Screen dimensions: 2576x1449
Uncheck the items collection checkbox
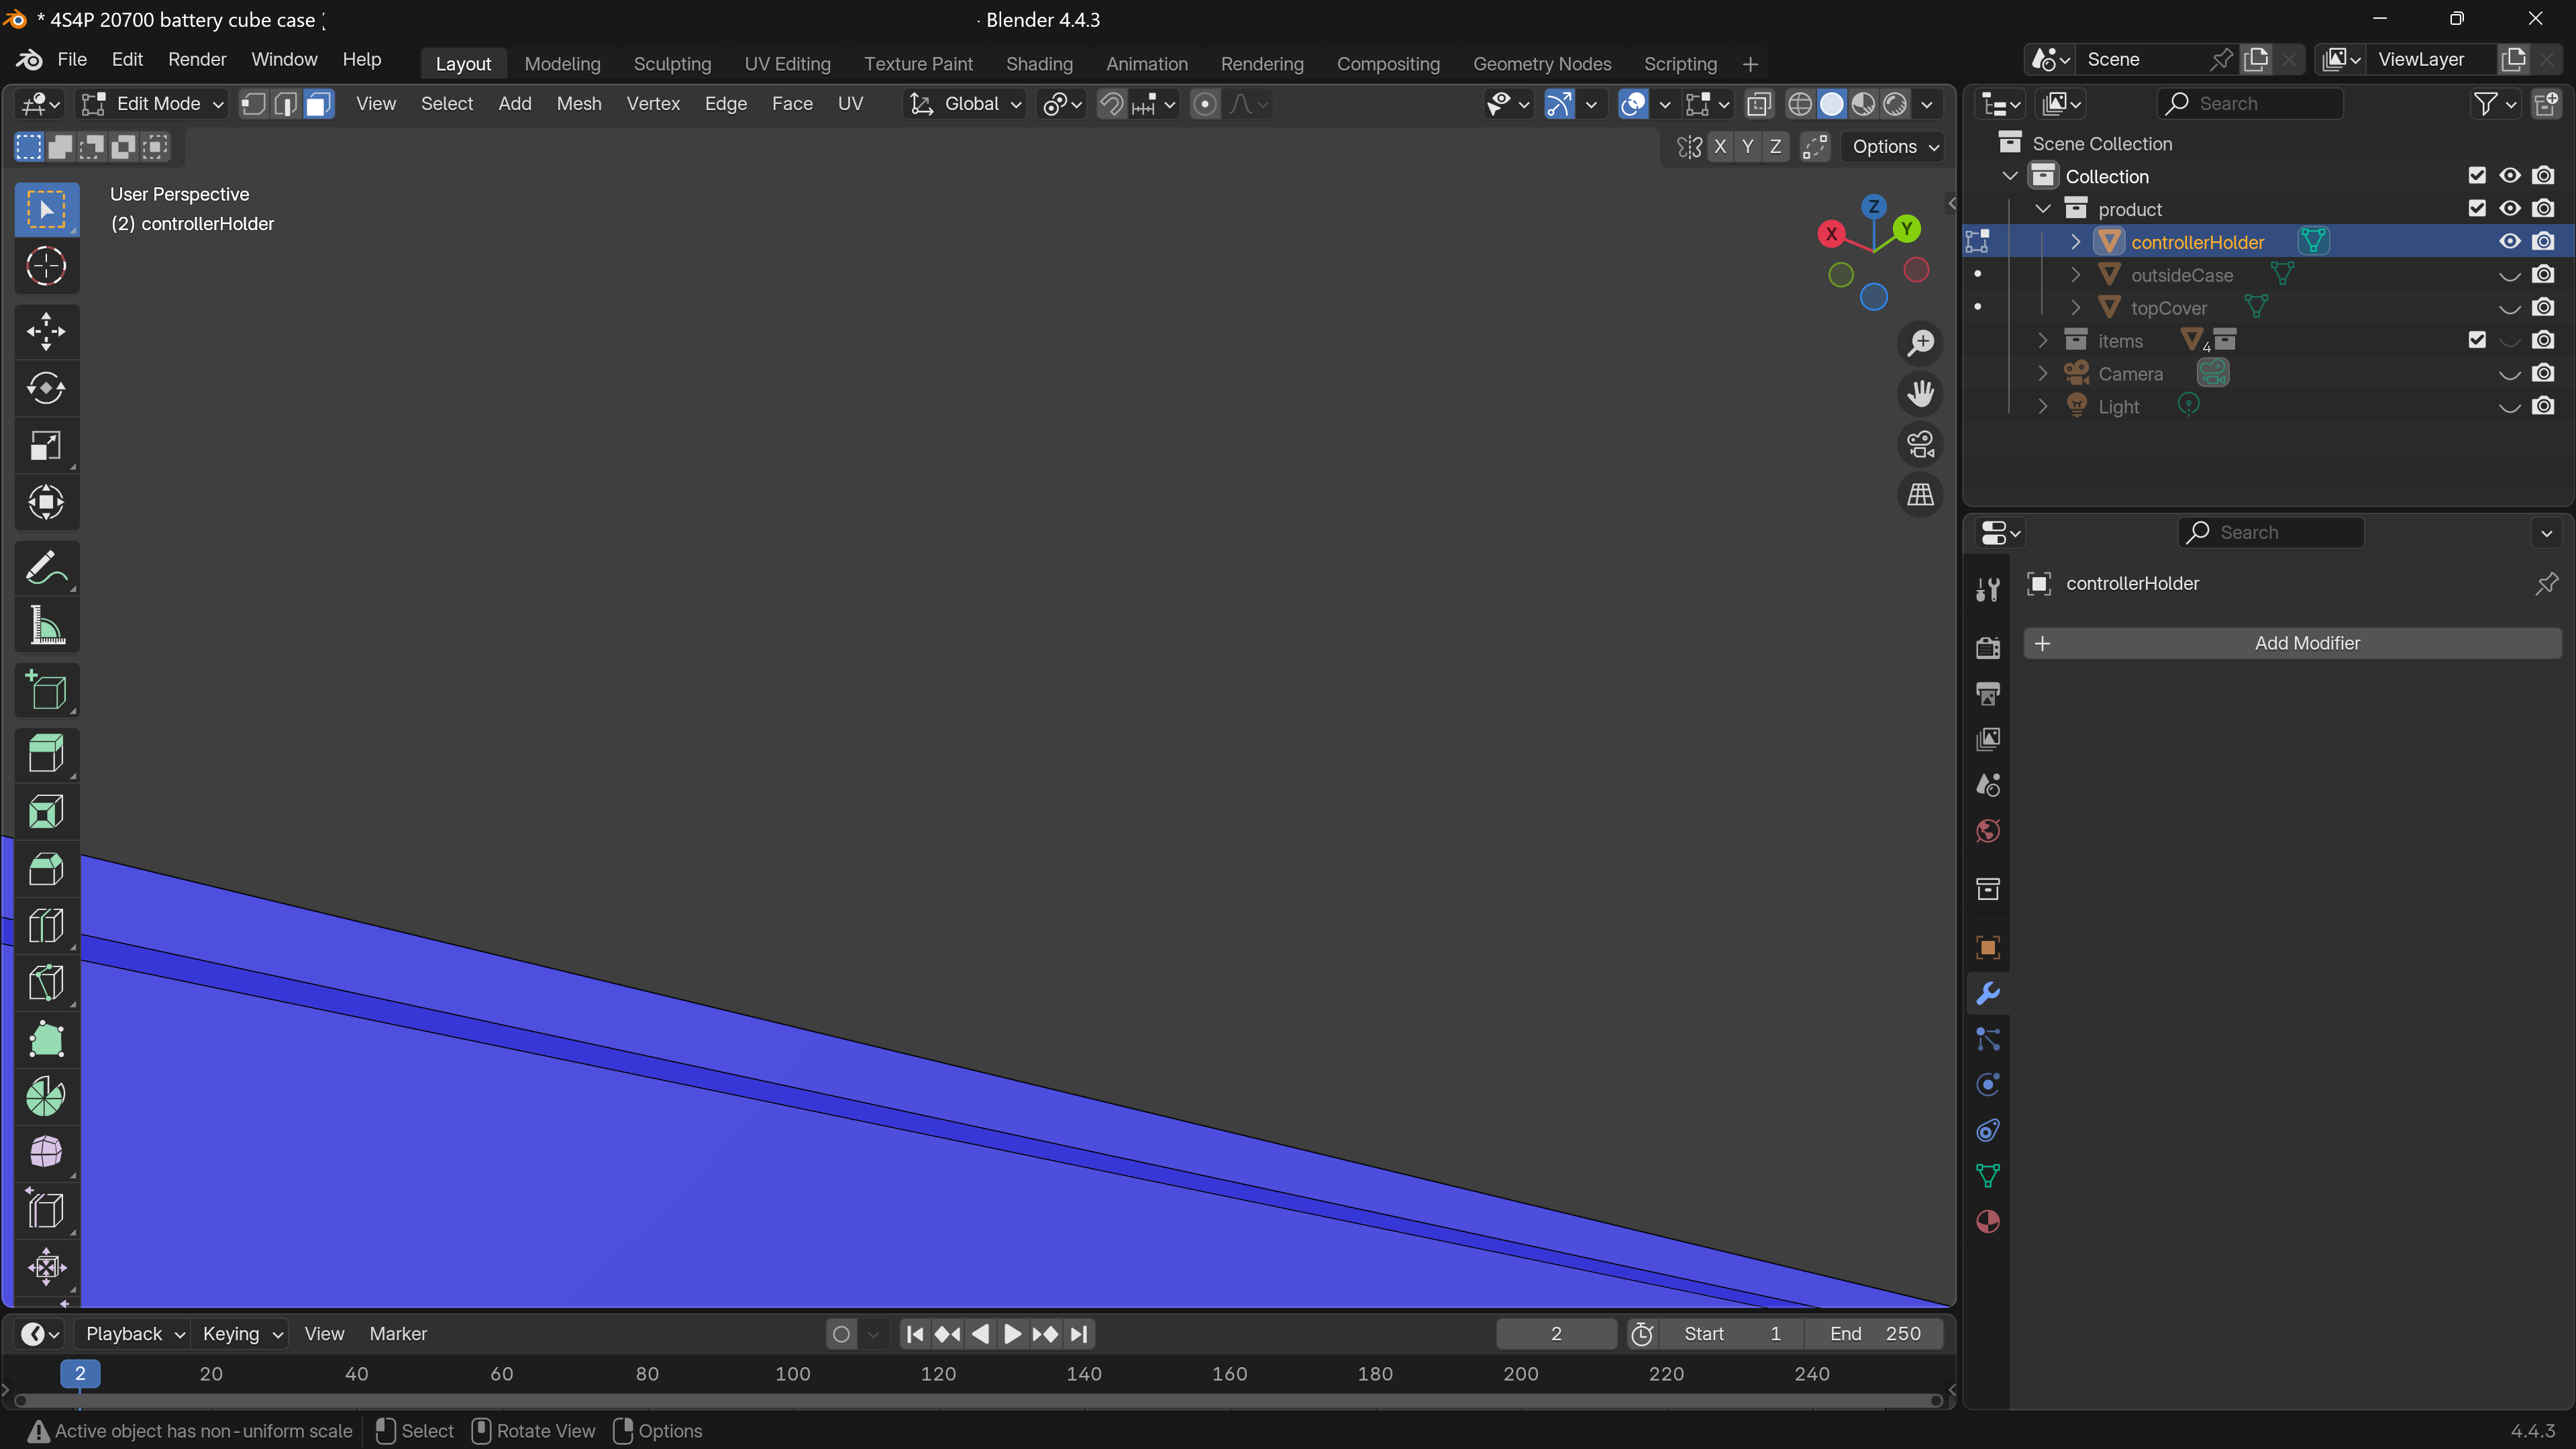point(2476,340)
